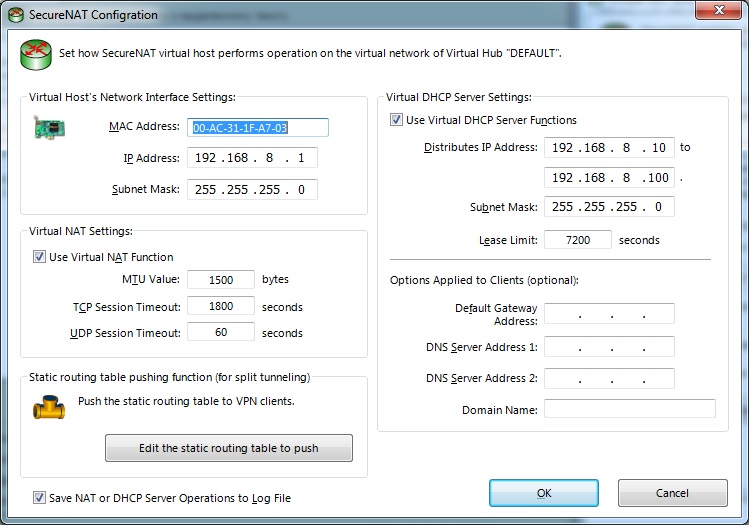This screenshot has width=750, height=527.
Task: Click the 'MTU Value:' label
Action: pos(151,279)
